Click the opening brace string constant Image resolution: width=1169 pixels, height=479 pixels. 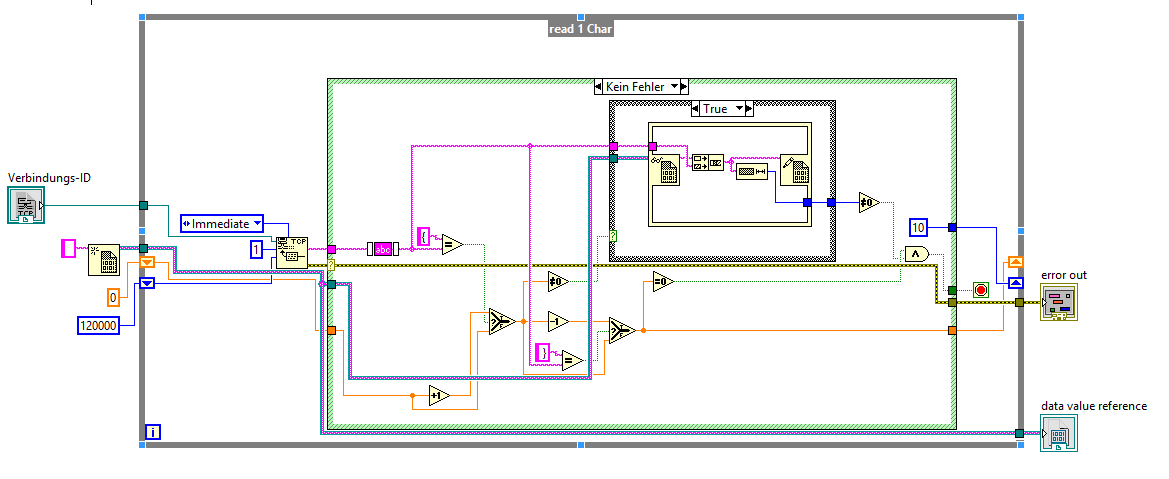(x=423, y=237)
